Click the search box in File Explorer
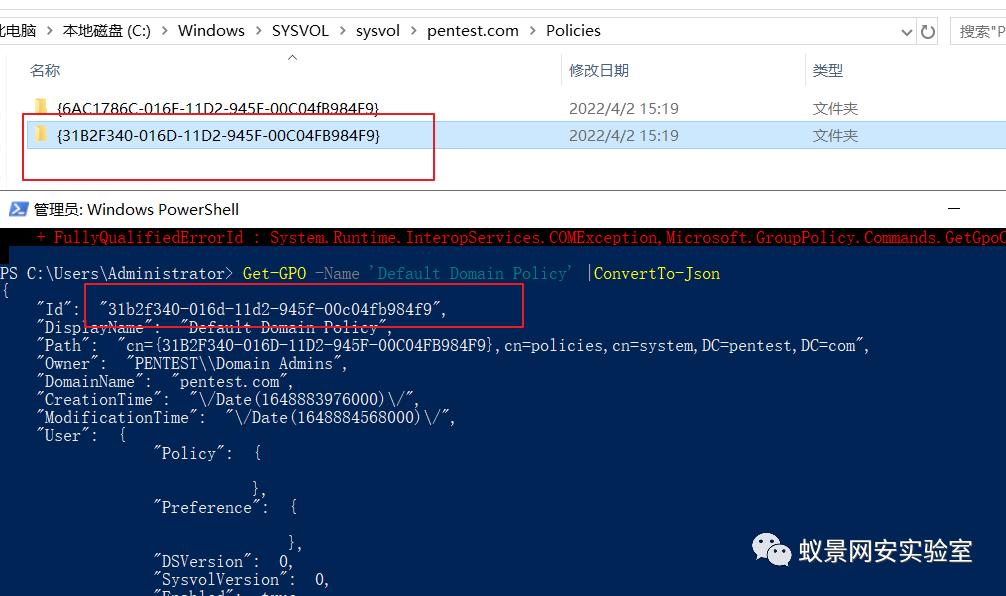This screenshot has width=1006, height=596. pos(980,31)
